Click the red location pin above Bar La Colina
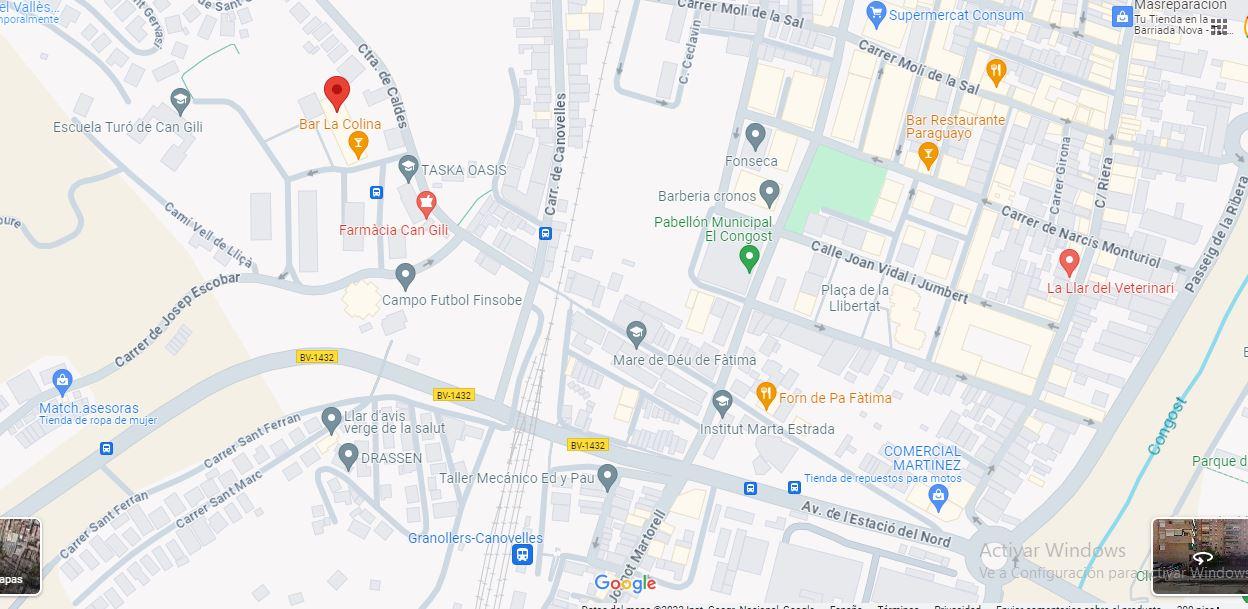 tap(337, 93)
